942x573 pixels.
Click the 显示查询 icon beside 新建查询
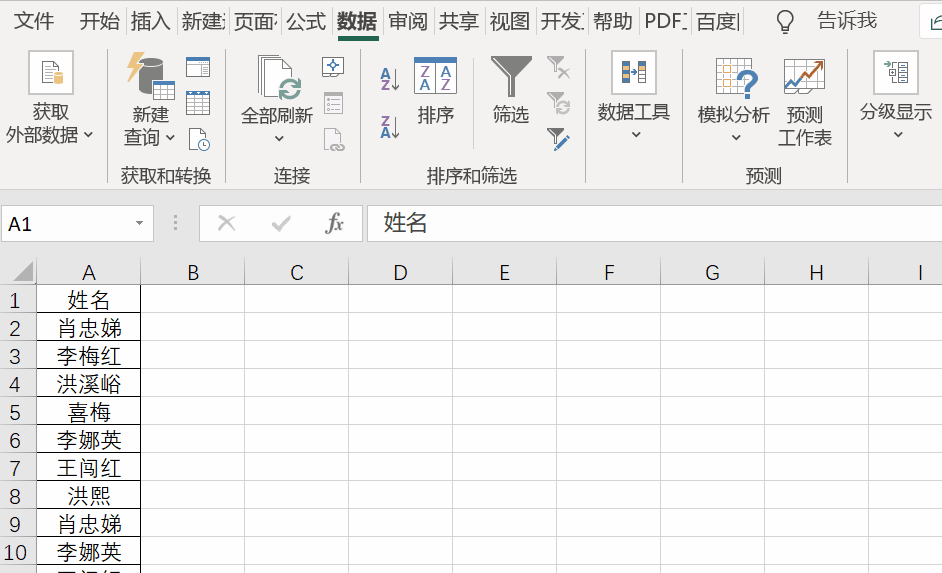198,67
